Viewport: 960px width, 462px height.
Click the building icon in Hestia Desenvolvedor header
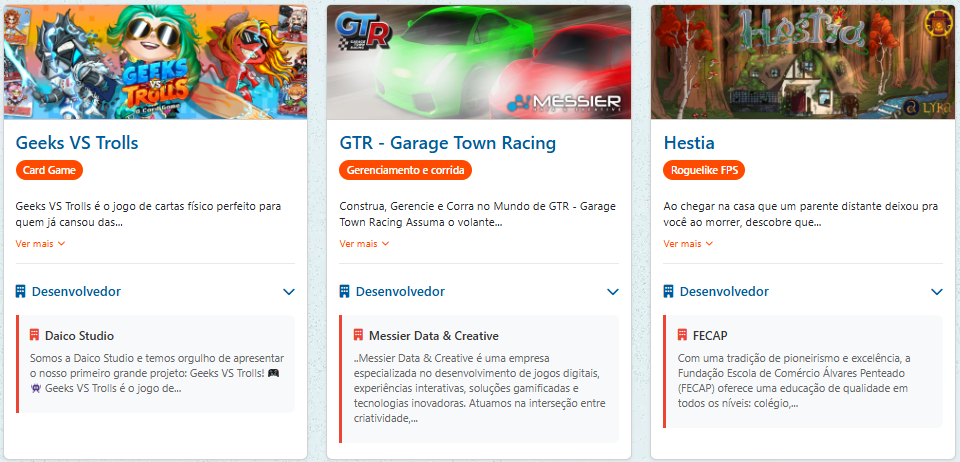[669, 292]
